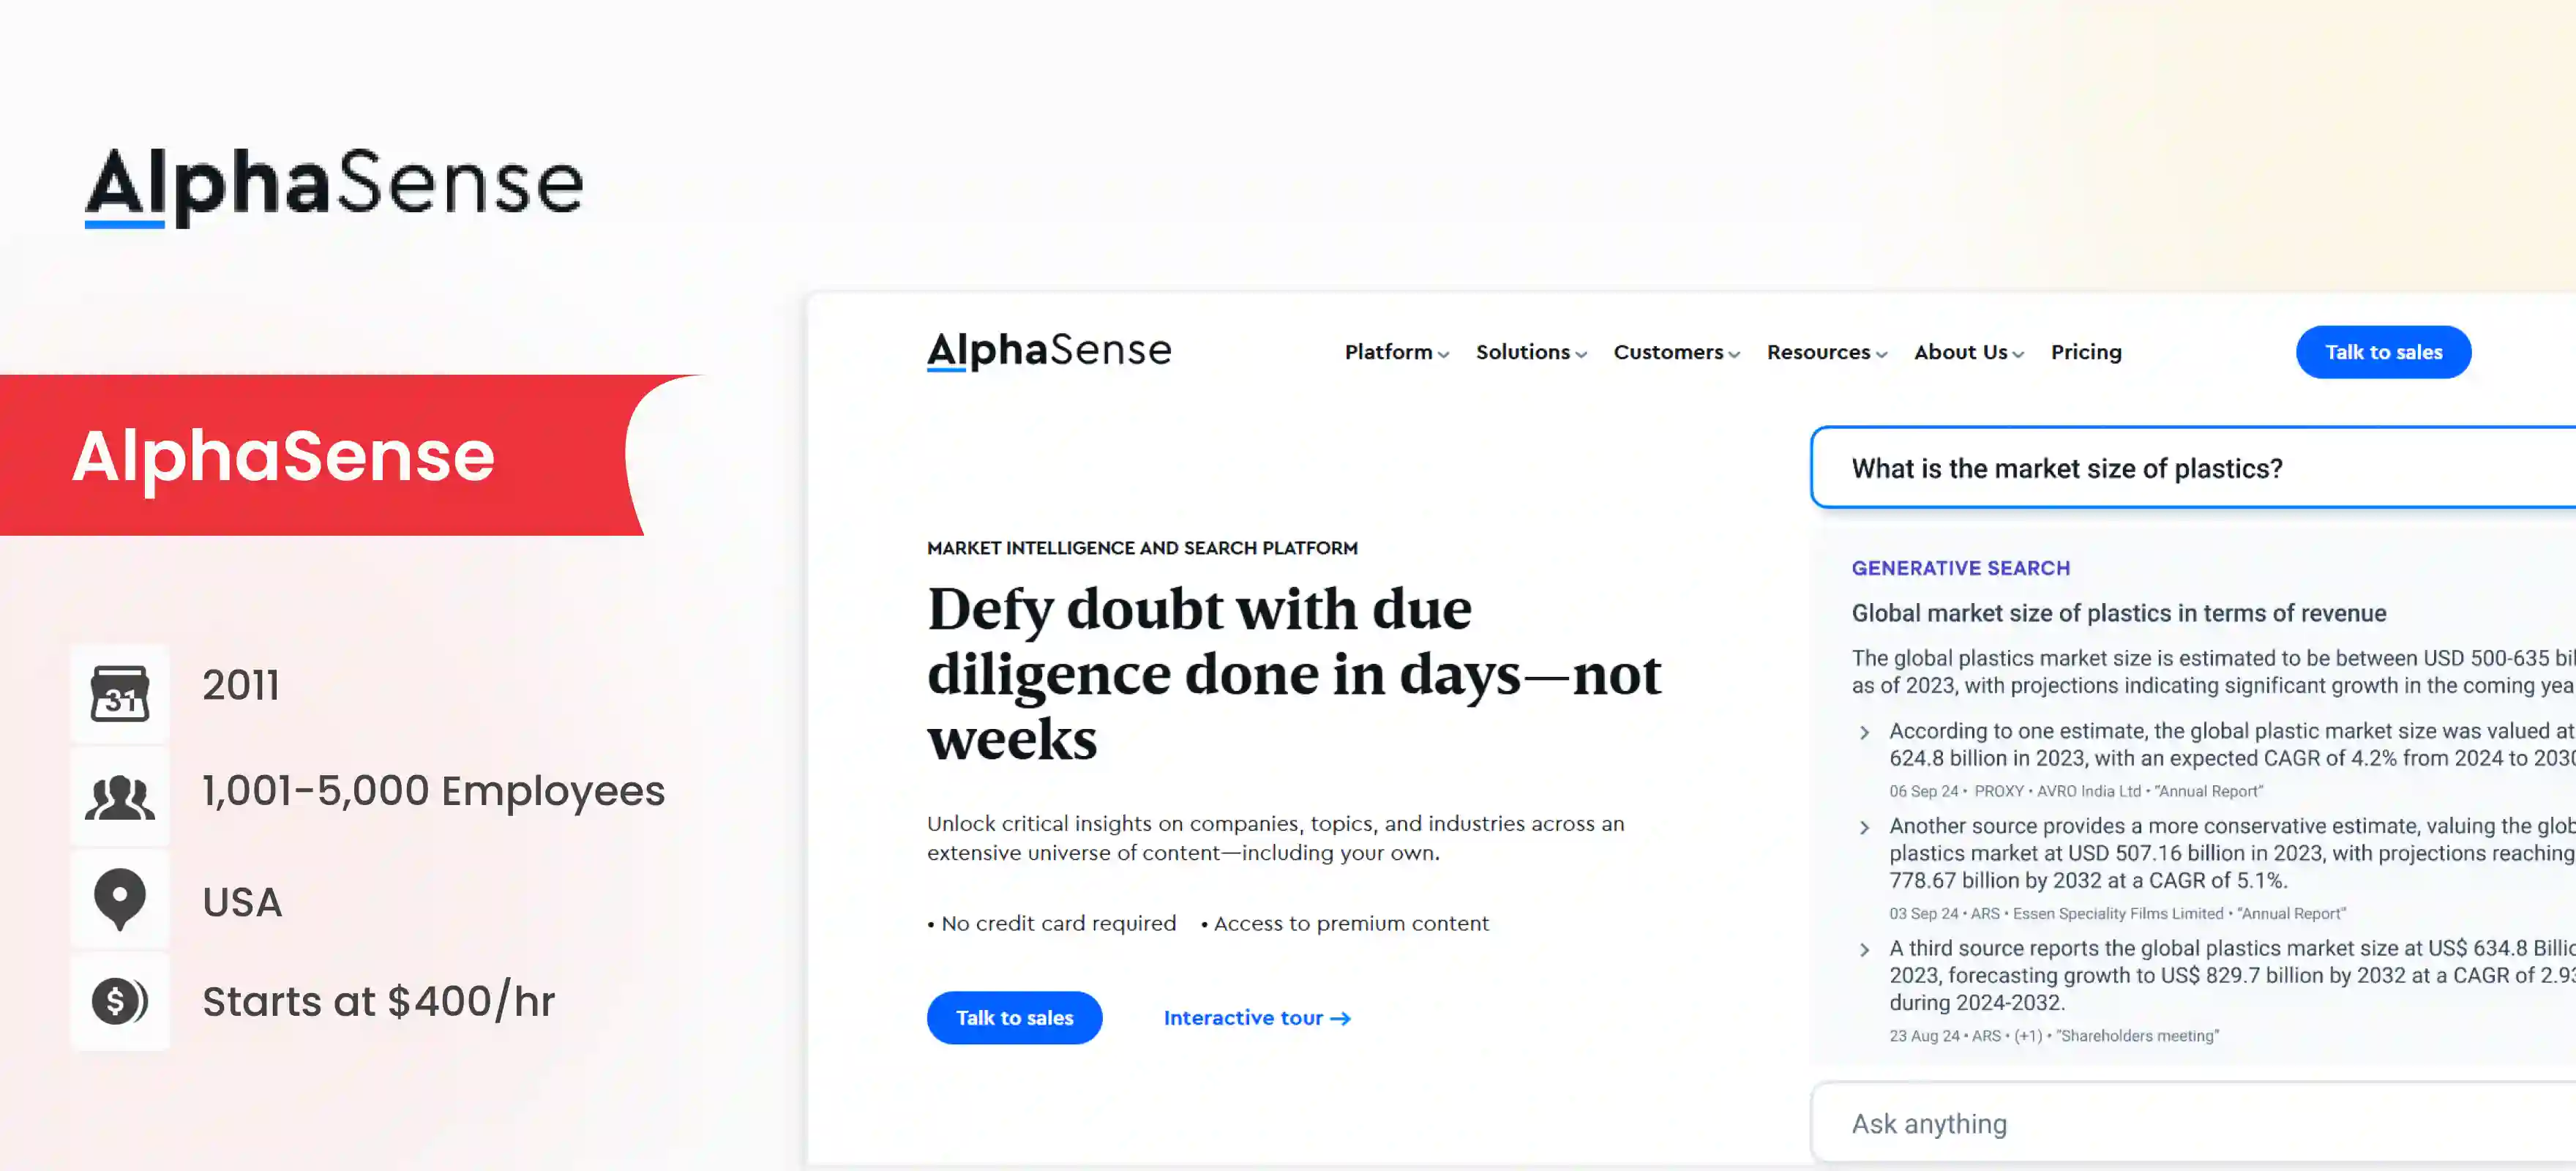Click the location pin icon next to USA
The image size is (2576, 1171).
point(119,898)
